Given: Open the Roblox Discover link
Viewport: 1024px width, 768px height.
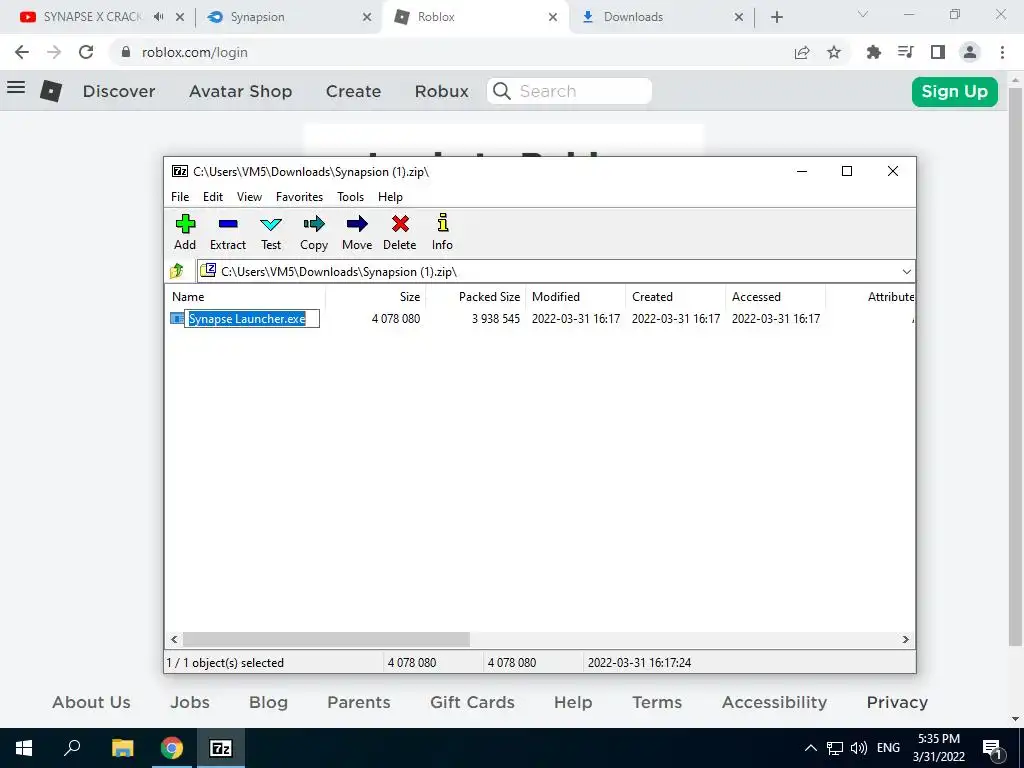Looking at the screenshot, I should 119,91.
